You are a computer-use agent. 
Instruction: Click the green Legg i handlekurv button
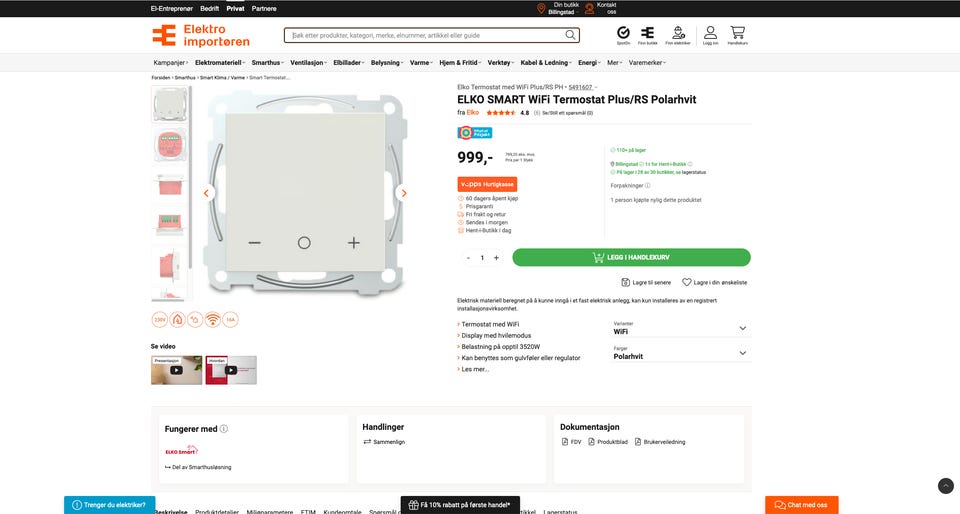631,258
